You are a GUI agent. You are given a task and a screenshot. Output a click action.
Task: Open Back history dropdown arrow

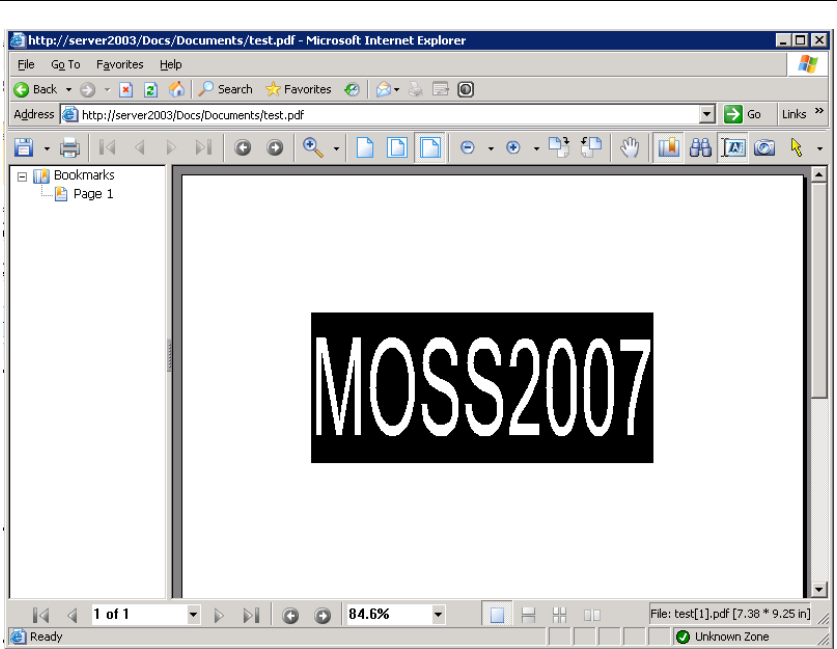point(68,90)
